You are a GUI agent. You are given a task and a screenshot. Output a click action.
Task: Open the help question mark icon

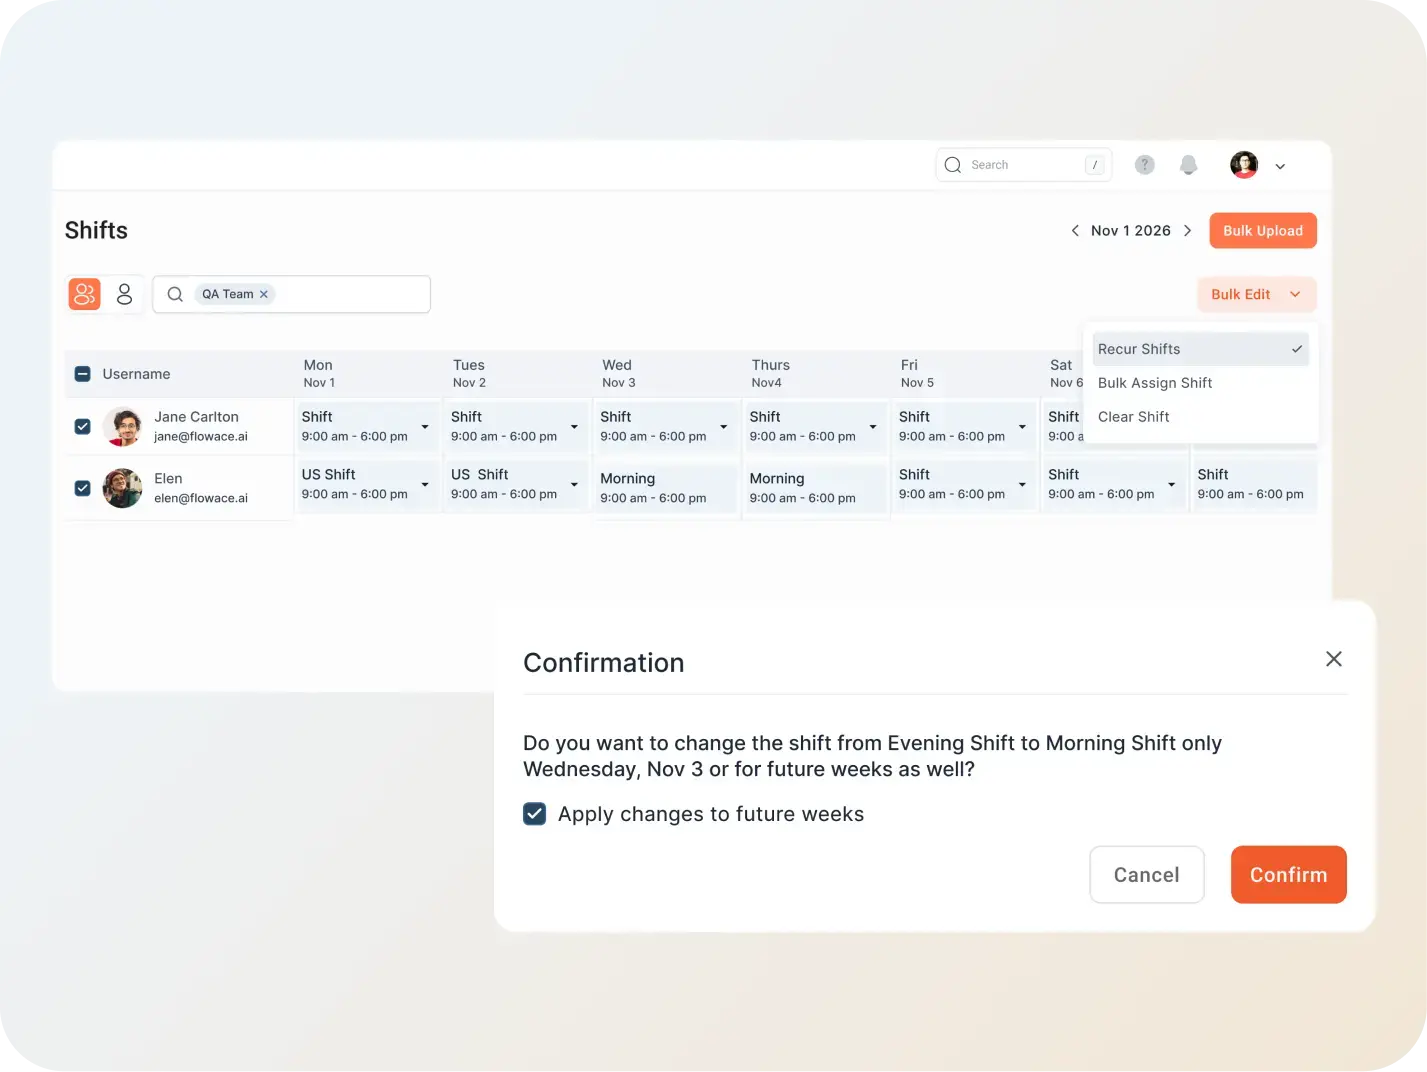pyautogui.click(x=1144, y=165)
